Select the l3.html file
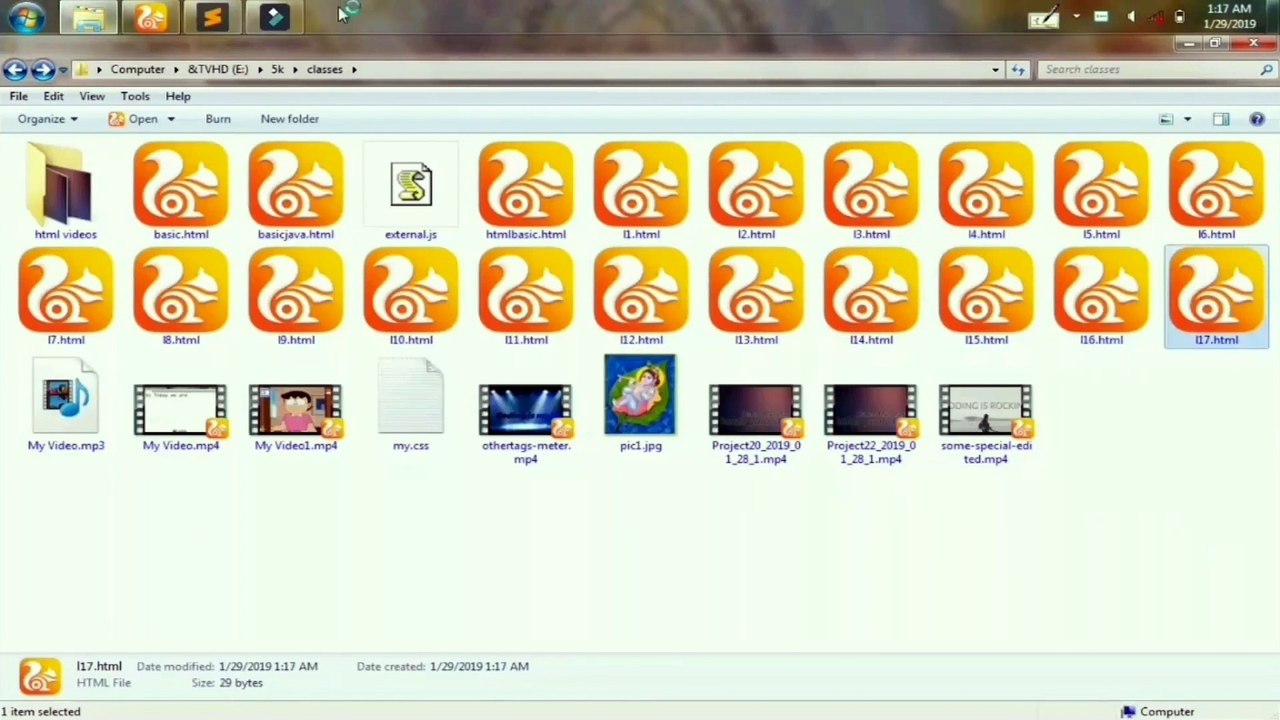 pyautogui.click(x=871, y=192)
